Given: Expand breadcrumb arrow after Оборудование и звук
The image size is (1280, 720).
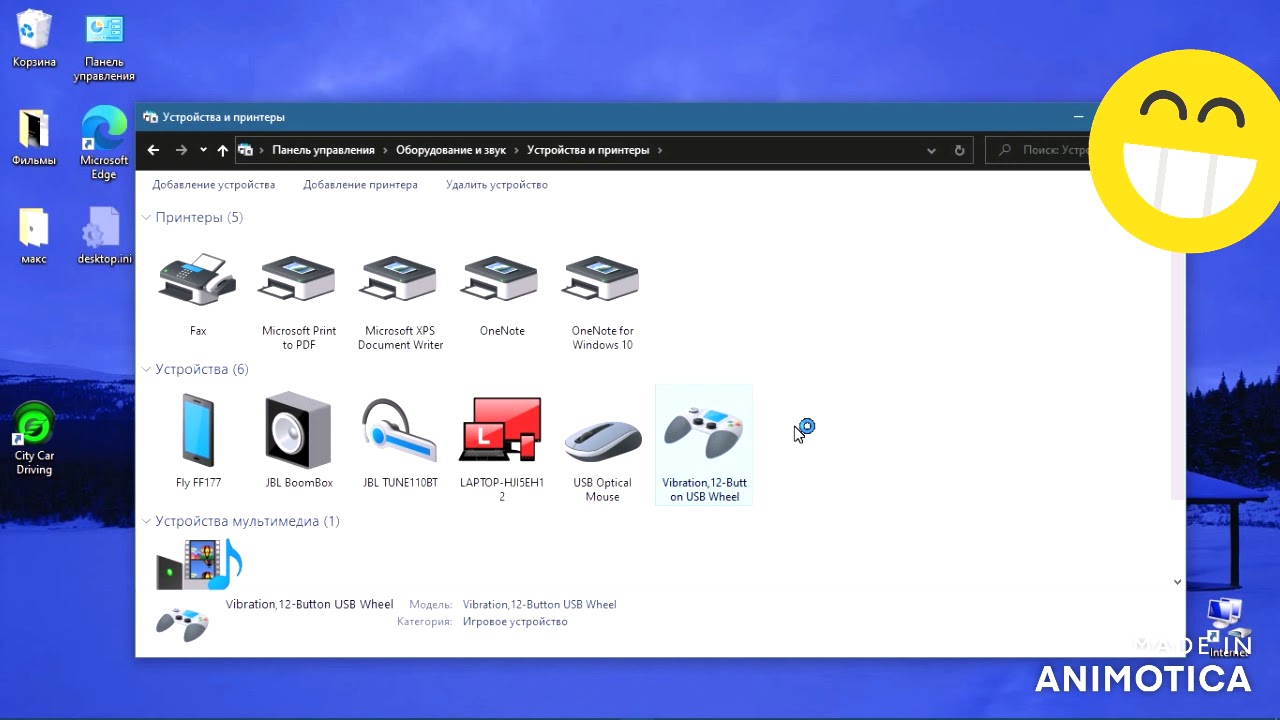Looking at the screenshot, I should click(517, 150).
